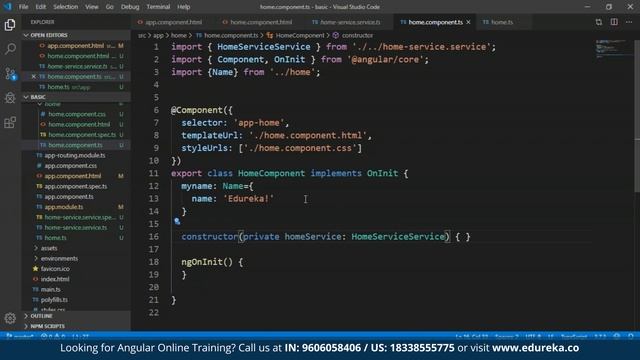Click the home breadcrumb folder

coord(178,36)
